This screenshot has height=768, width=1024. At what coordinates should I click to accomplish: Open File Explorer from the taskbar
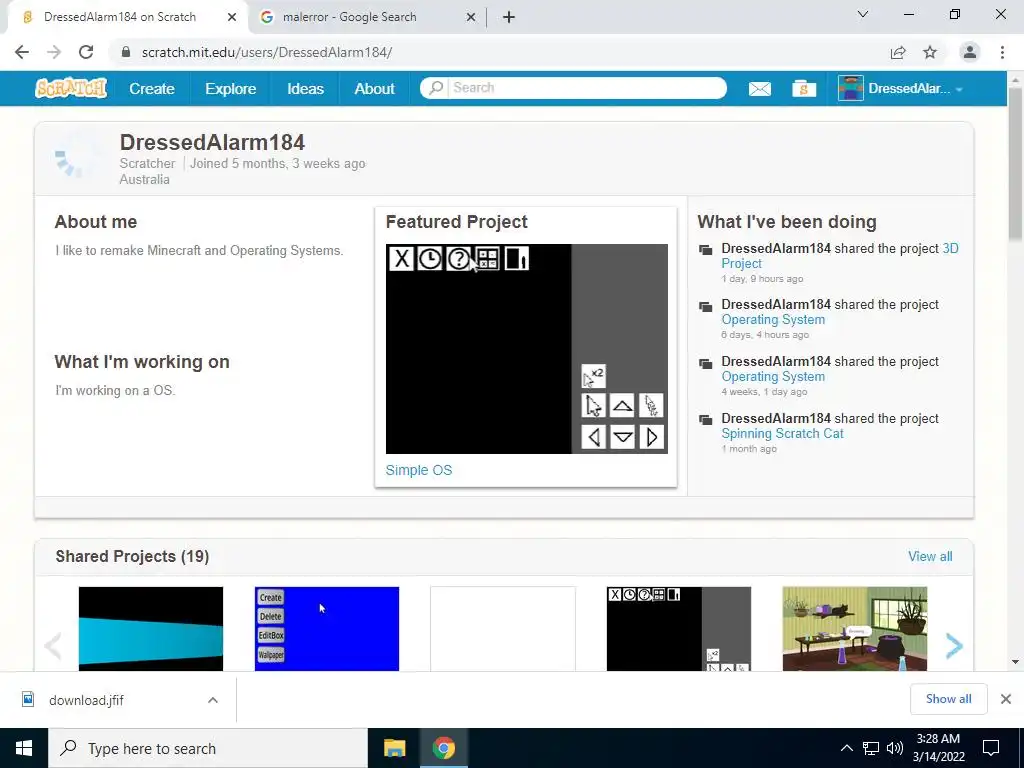(x=394, y=748)
